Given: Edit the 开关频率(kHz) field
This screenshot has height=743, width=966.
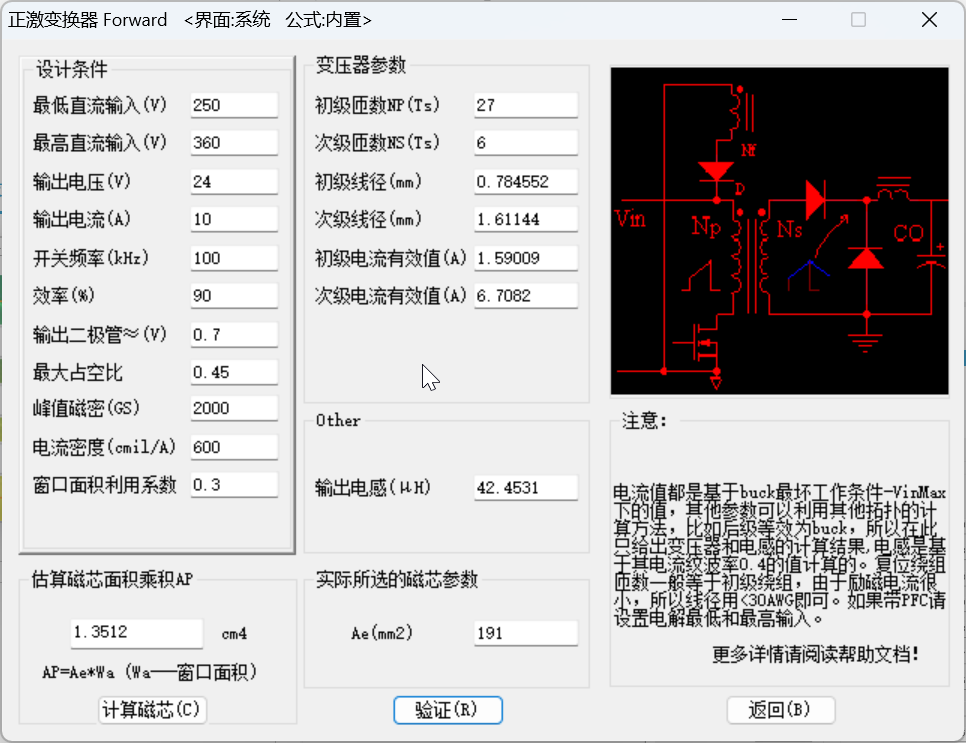Looking at the screenshot, I should [x=234, y=258].
